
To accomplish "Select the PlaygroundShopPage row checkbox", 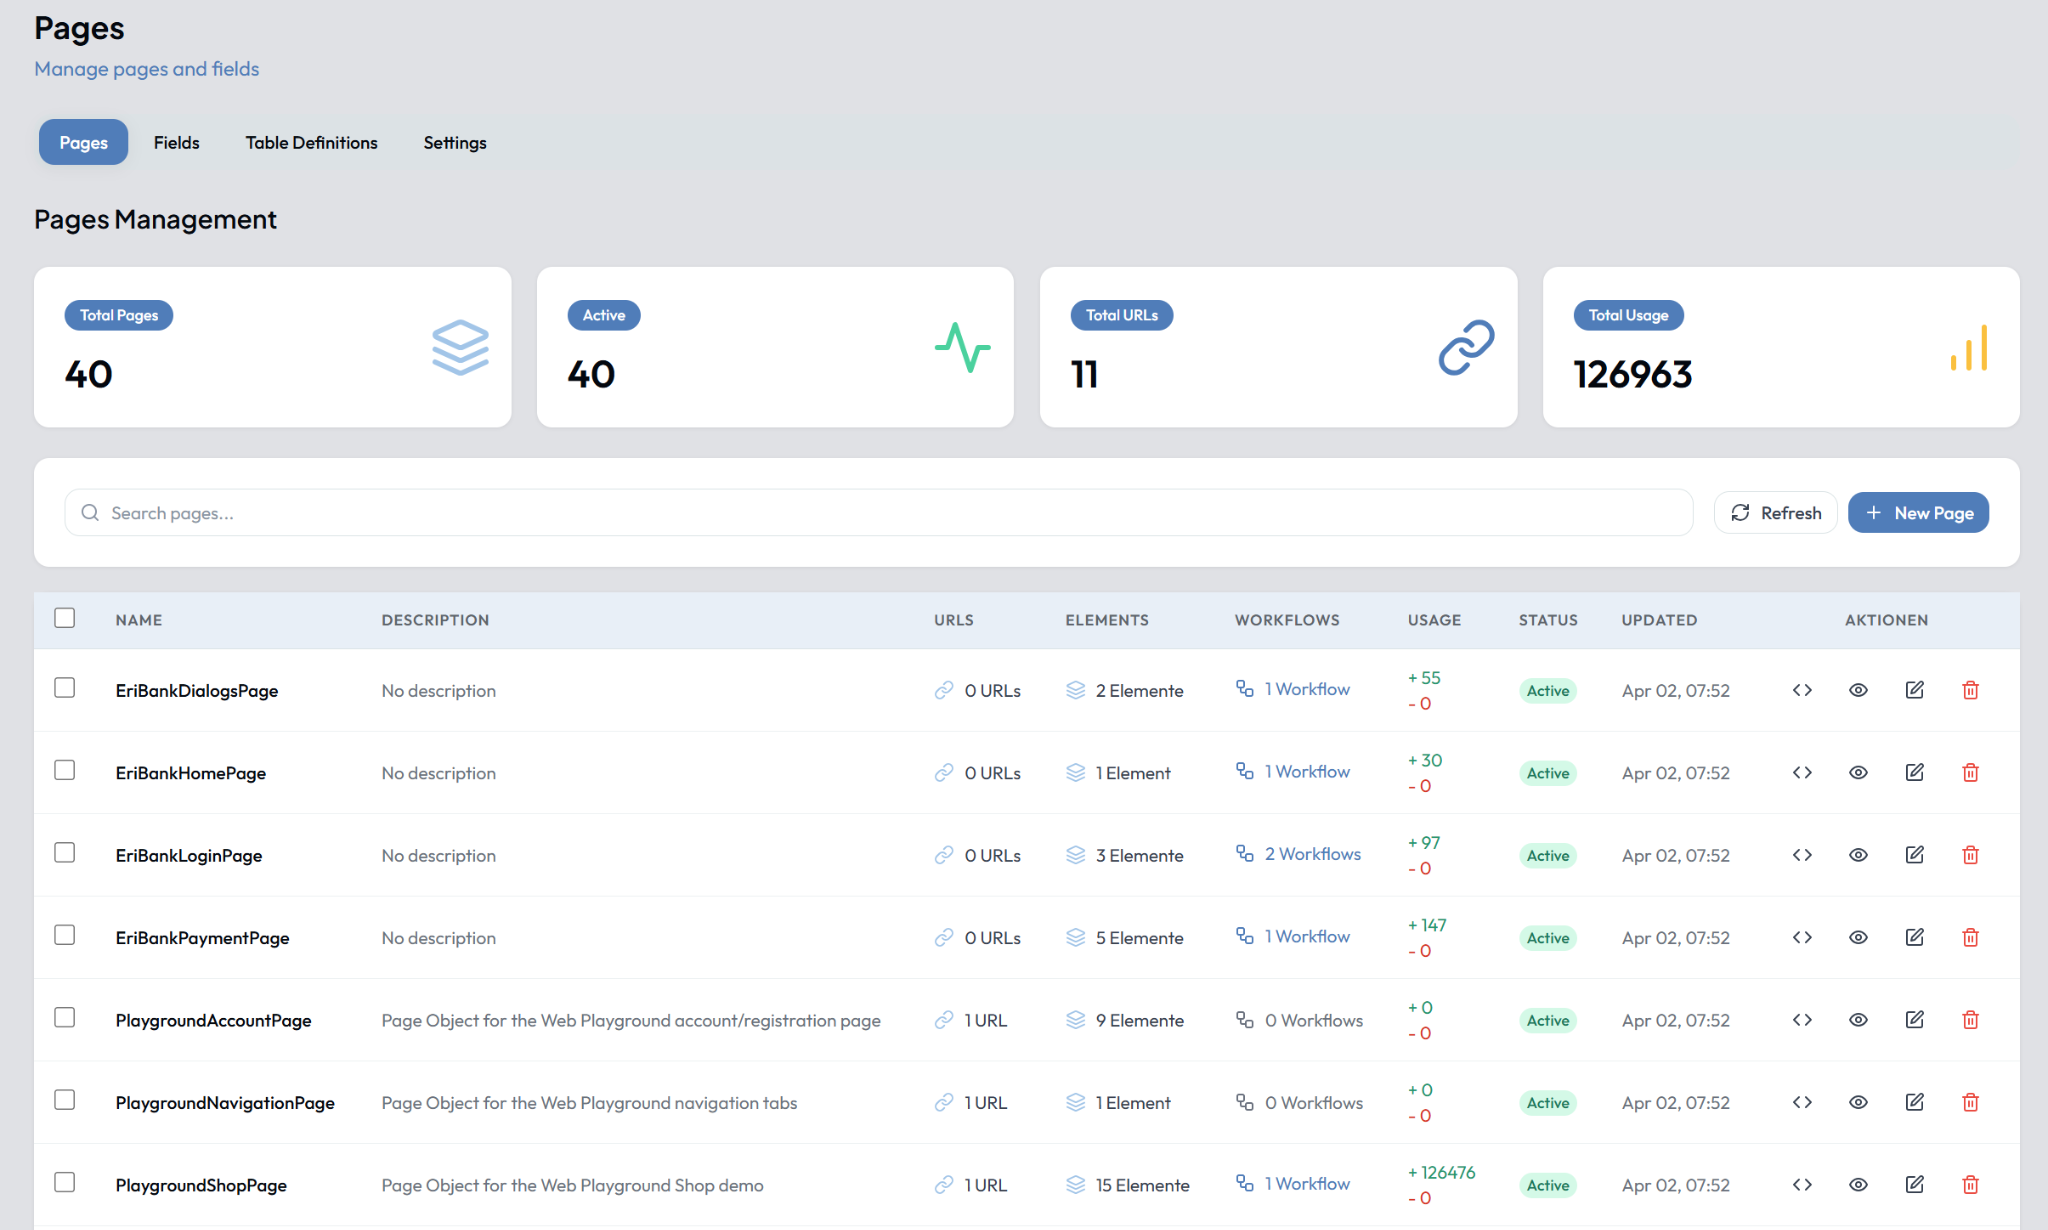I will coord(65,1183).
